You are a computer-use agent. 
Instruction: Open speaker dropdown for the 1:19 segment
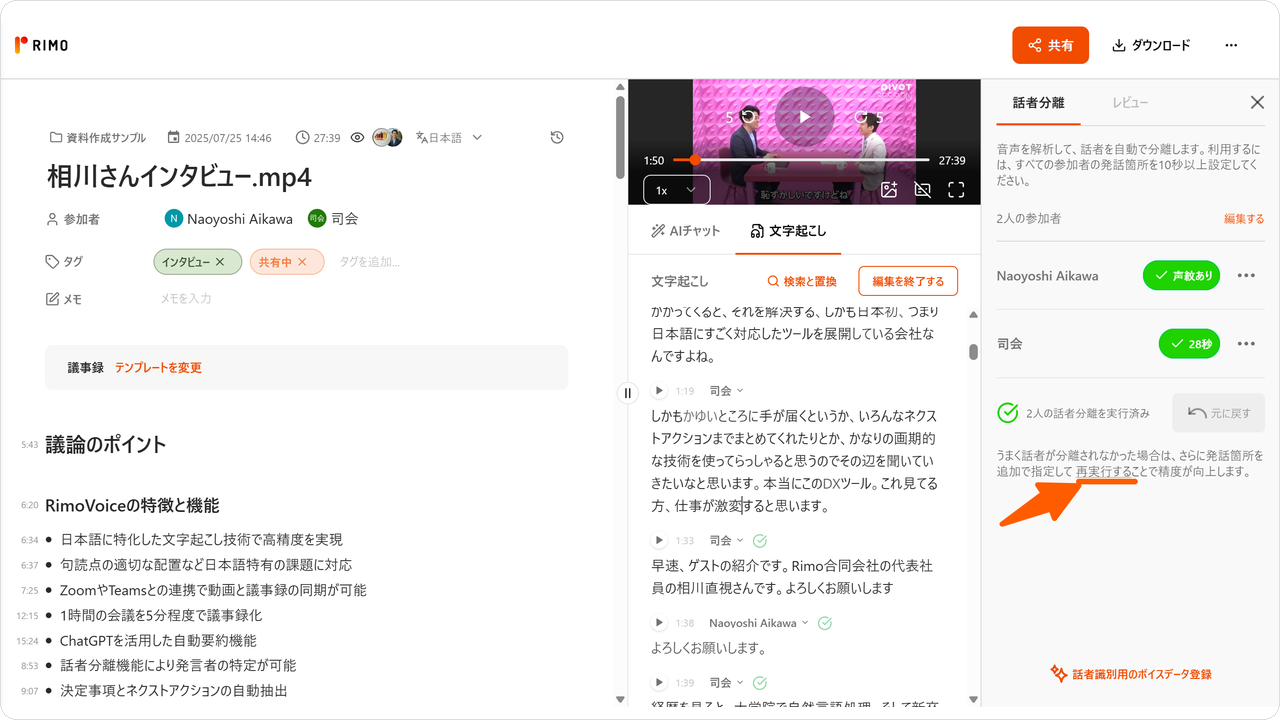[x=726, y=391]
